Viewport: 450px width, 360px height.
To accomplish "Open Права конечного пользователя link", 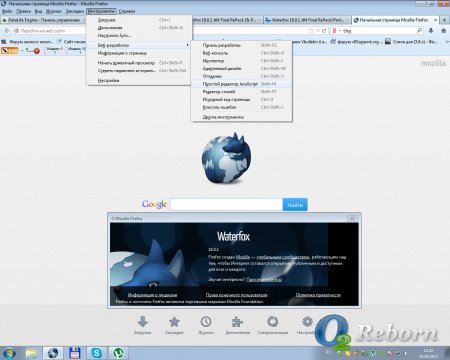I will pyautogui.click(x=236, y=295).
